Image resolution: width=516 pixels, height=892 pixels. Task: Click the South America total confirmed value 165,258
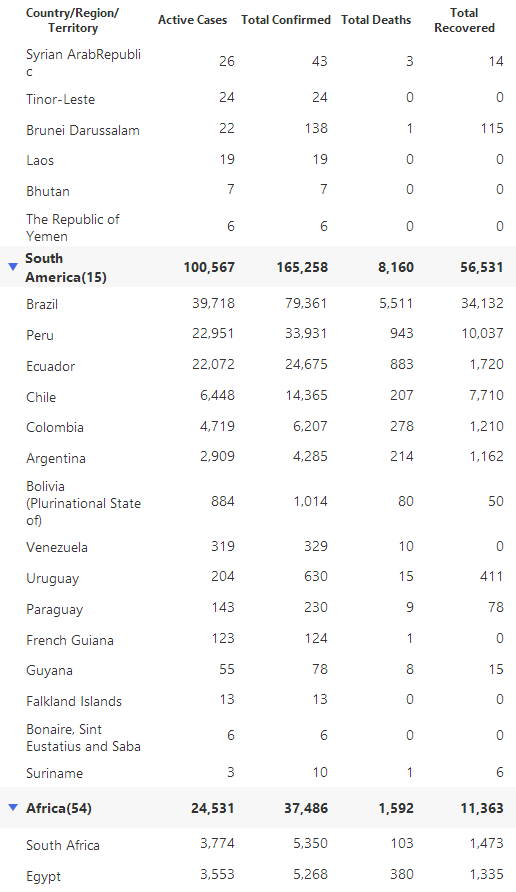[x=302, y=267]
